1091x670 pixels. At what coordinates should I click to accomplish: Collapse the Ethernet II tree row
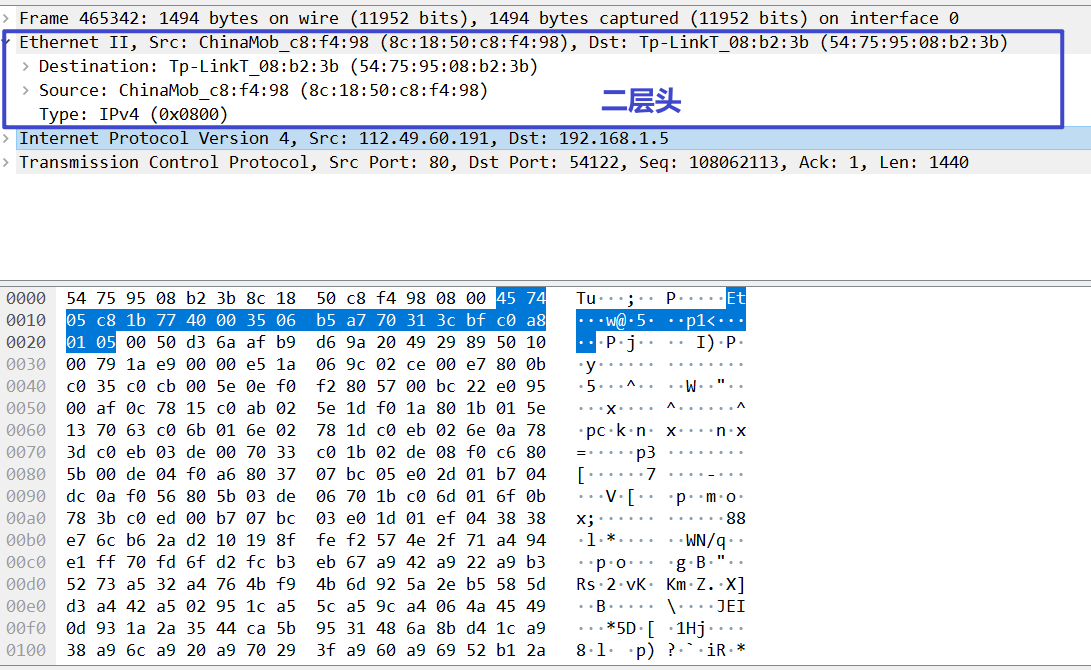coord(6,42)
